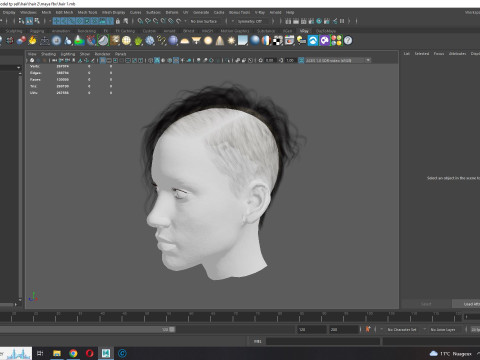
Task: Open the Surfaces menu
Action: point(153,12)
